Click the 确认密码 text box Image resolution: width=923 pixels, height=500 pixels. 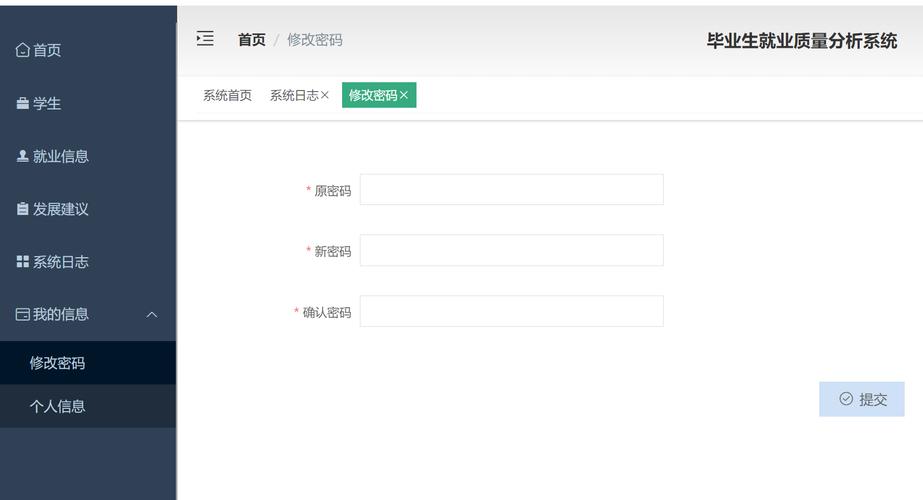point(511,311)
